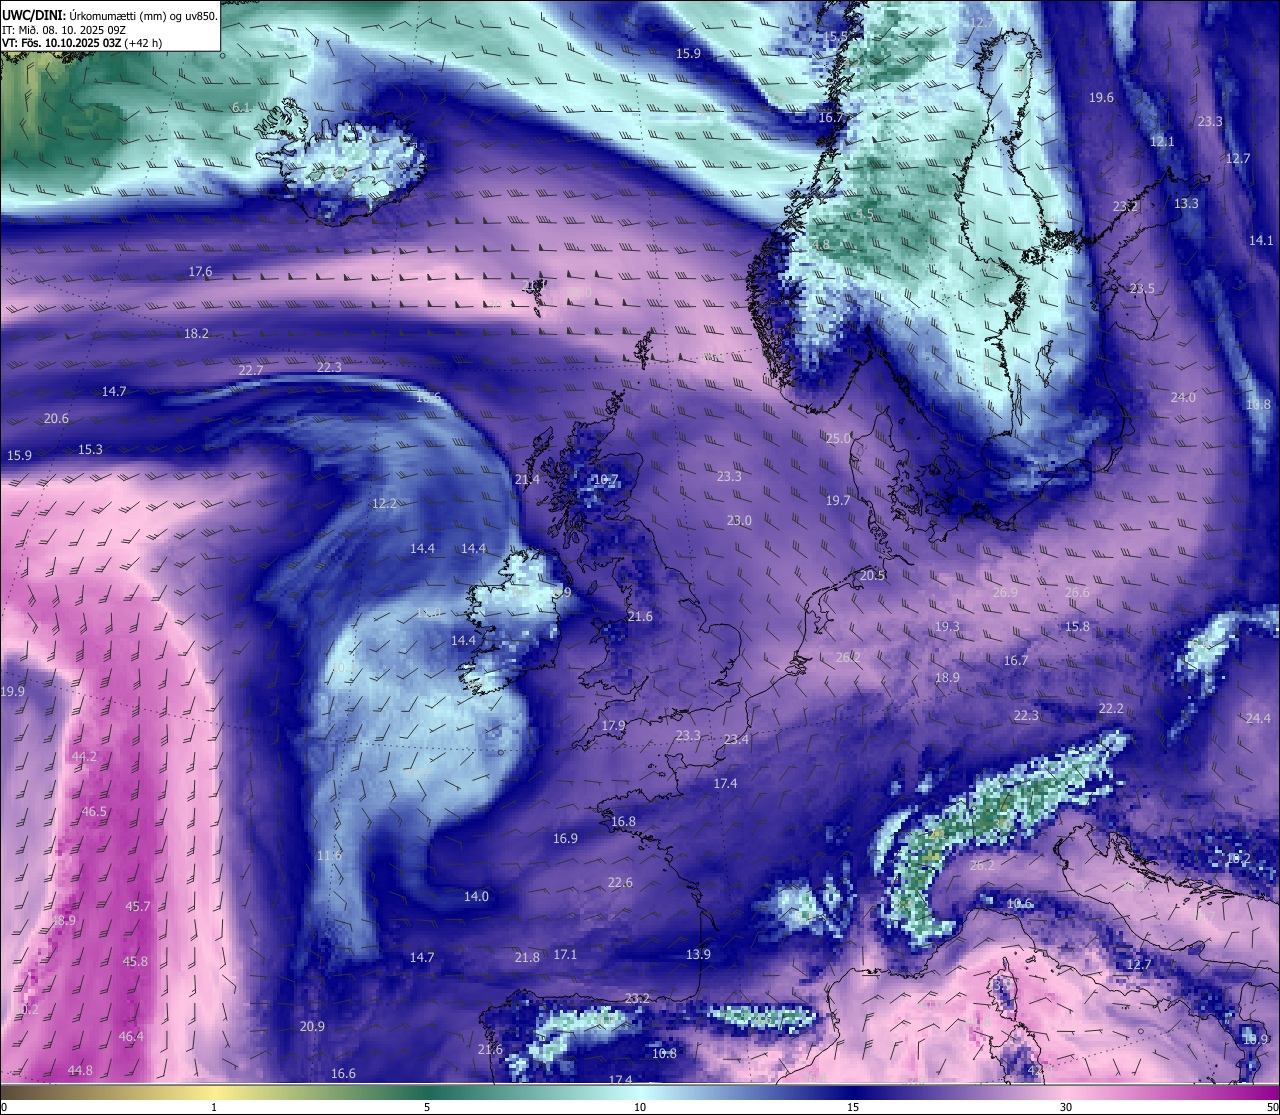Select the 22.6 value label
Viewport: 1280px width, 1115px height.
[x=620, y=882]
